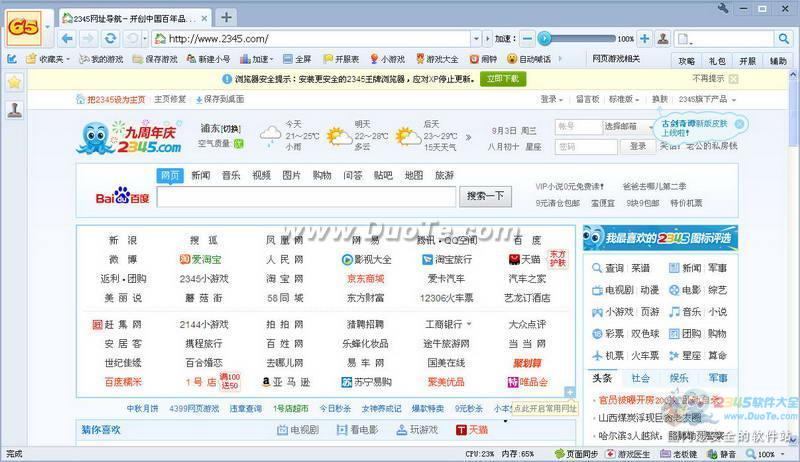Switch weather city via 切换
Viewport: 800px width, 462px height.
[x=232, y=129]
